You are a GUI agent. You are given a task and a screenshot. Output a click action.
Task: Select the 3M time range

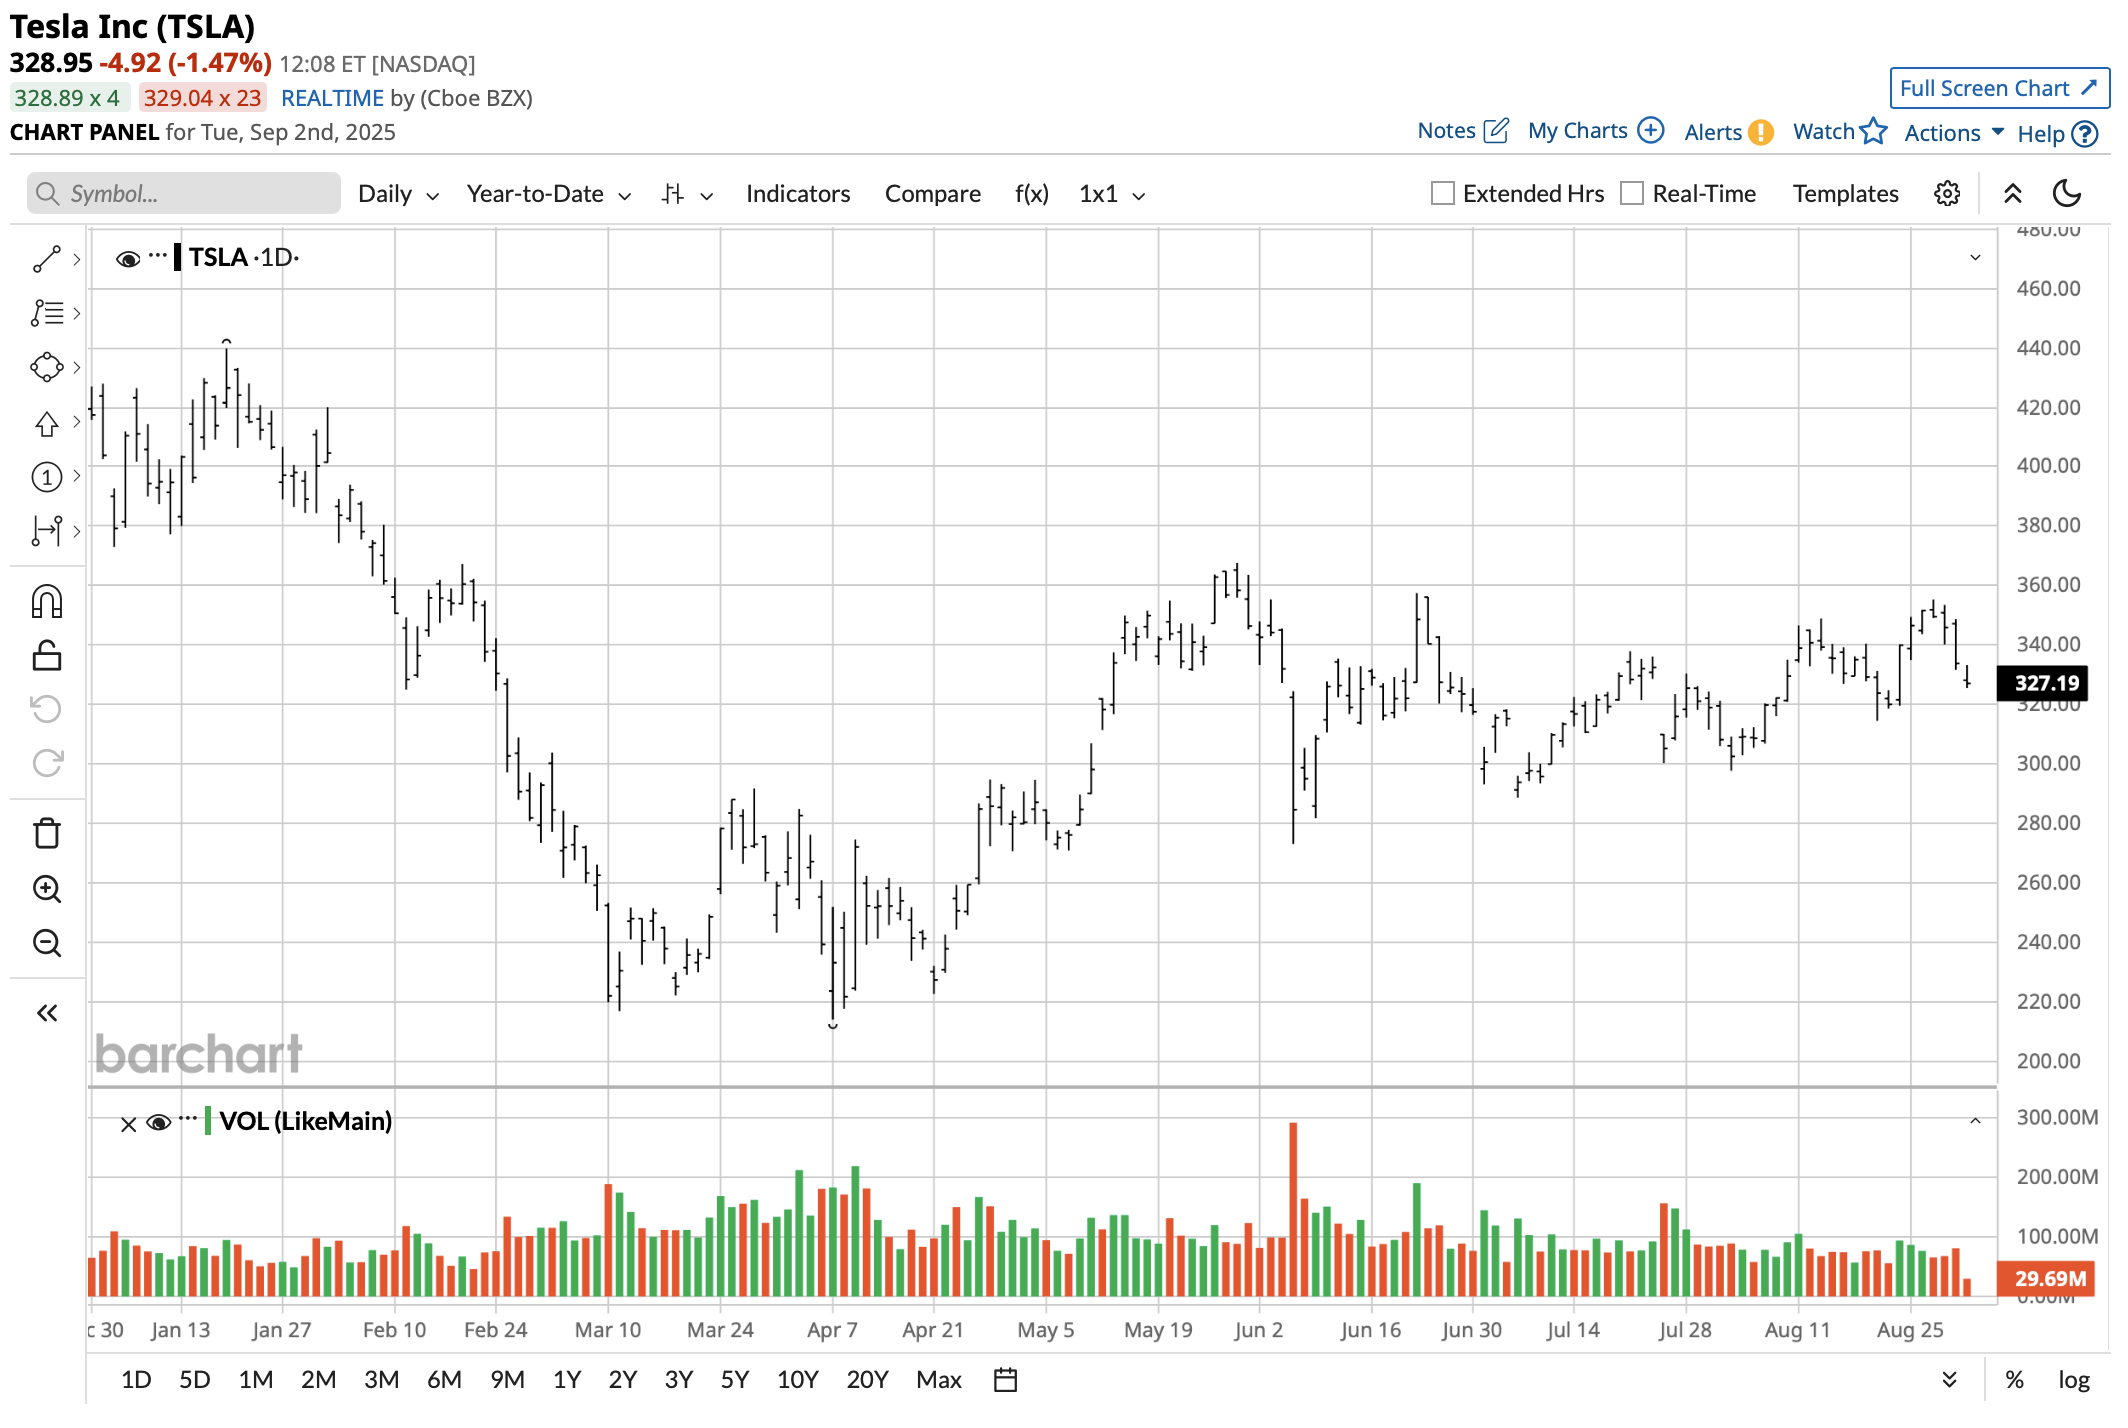point(381,1380)
